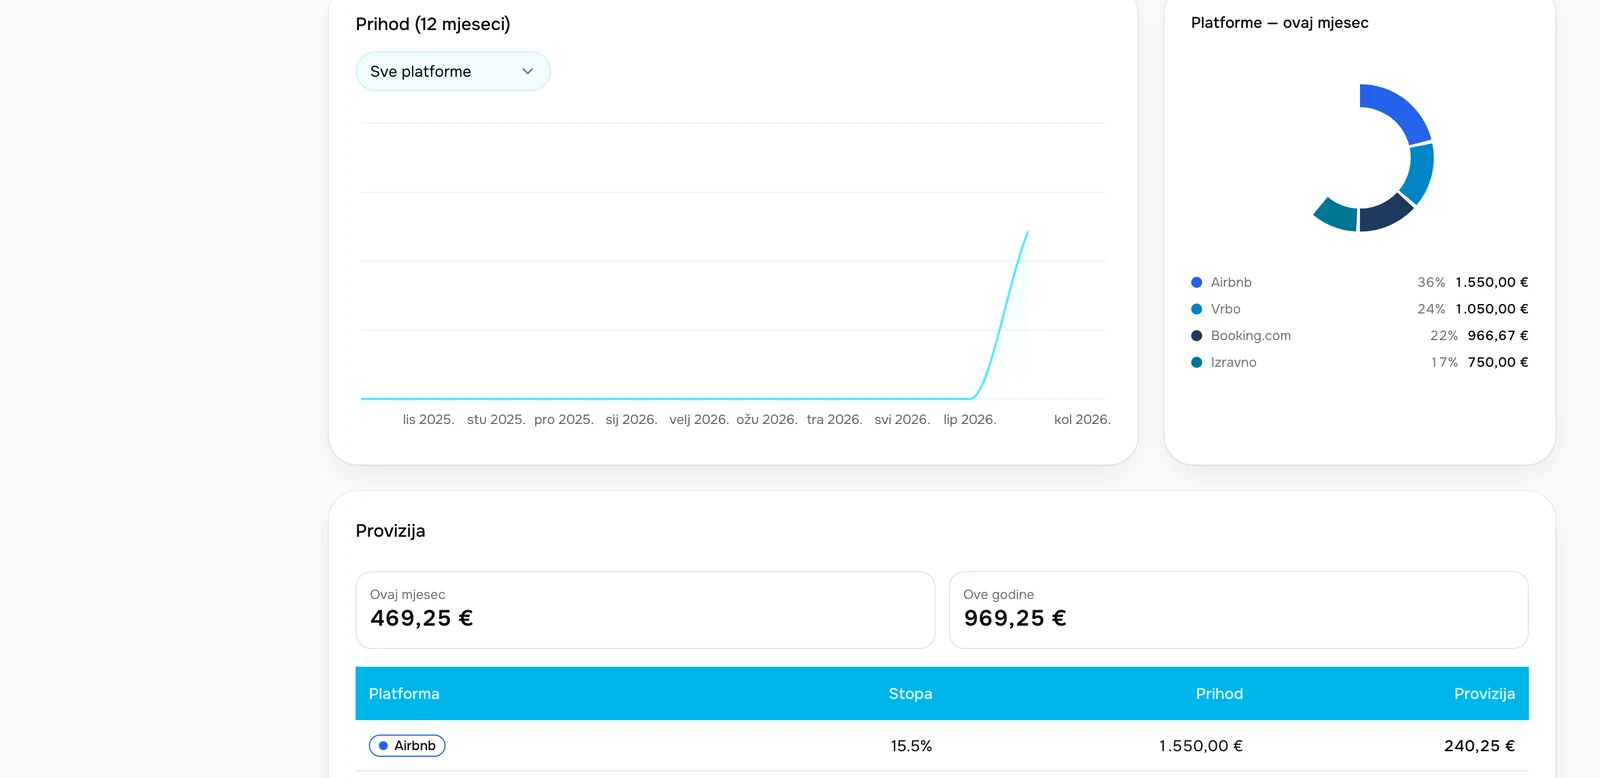Click the Ovaj mjesec commission card

click(645, 610)
